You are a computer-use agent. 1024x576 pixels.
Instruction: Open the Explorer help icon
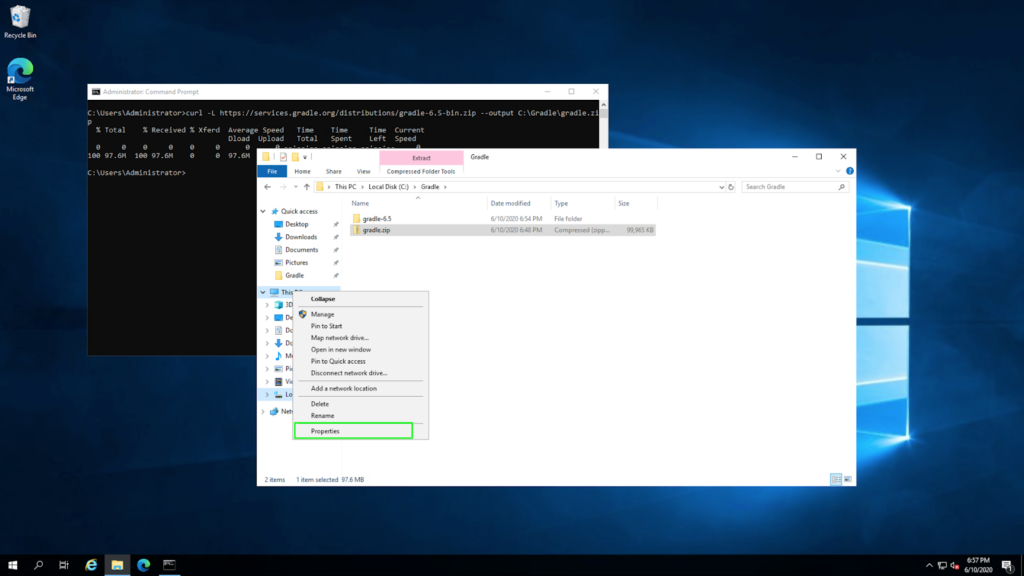coord(849,171)
